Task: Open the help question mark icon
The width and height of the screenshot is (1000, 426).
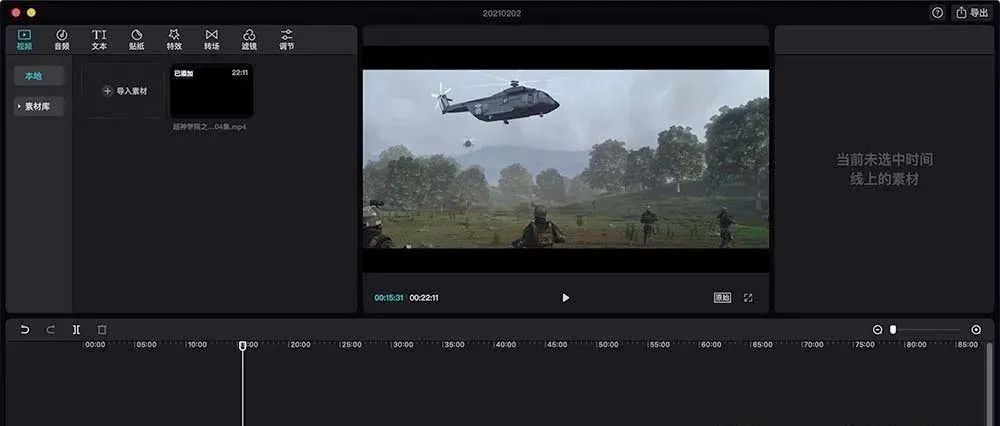Action: click(937, 13)
